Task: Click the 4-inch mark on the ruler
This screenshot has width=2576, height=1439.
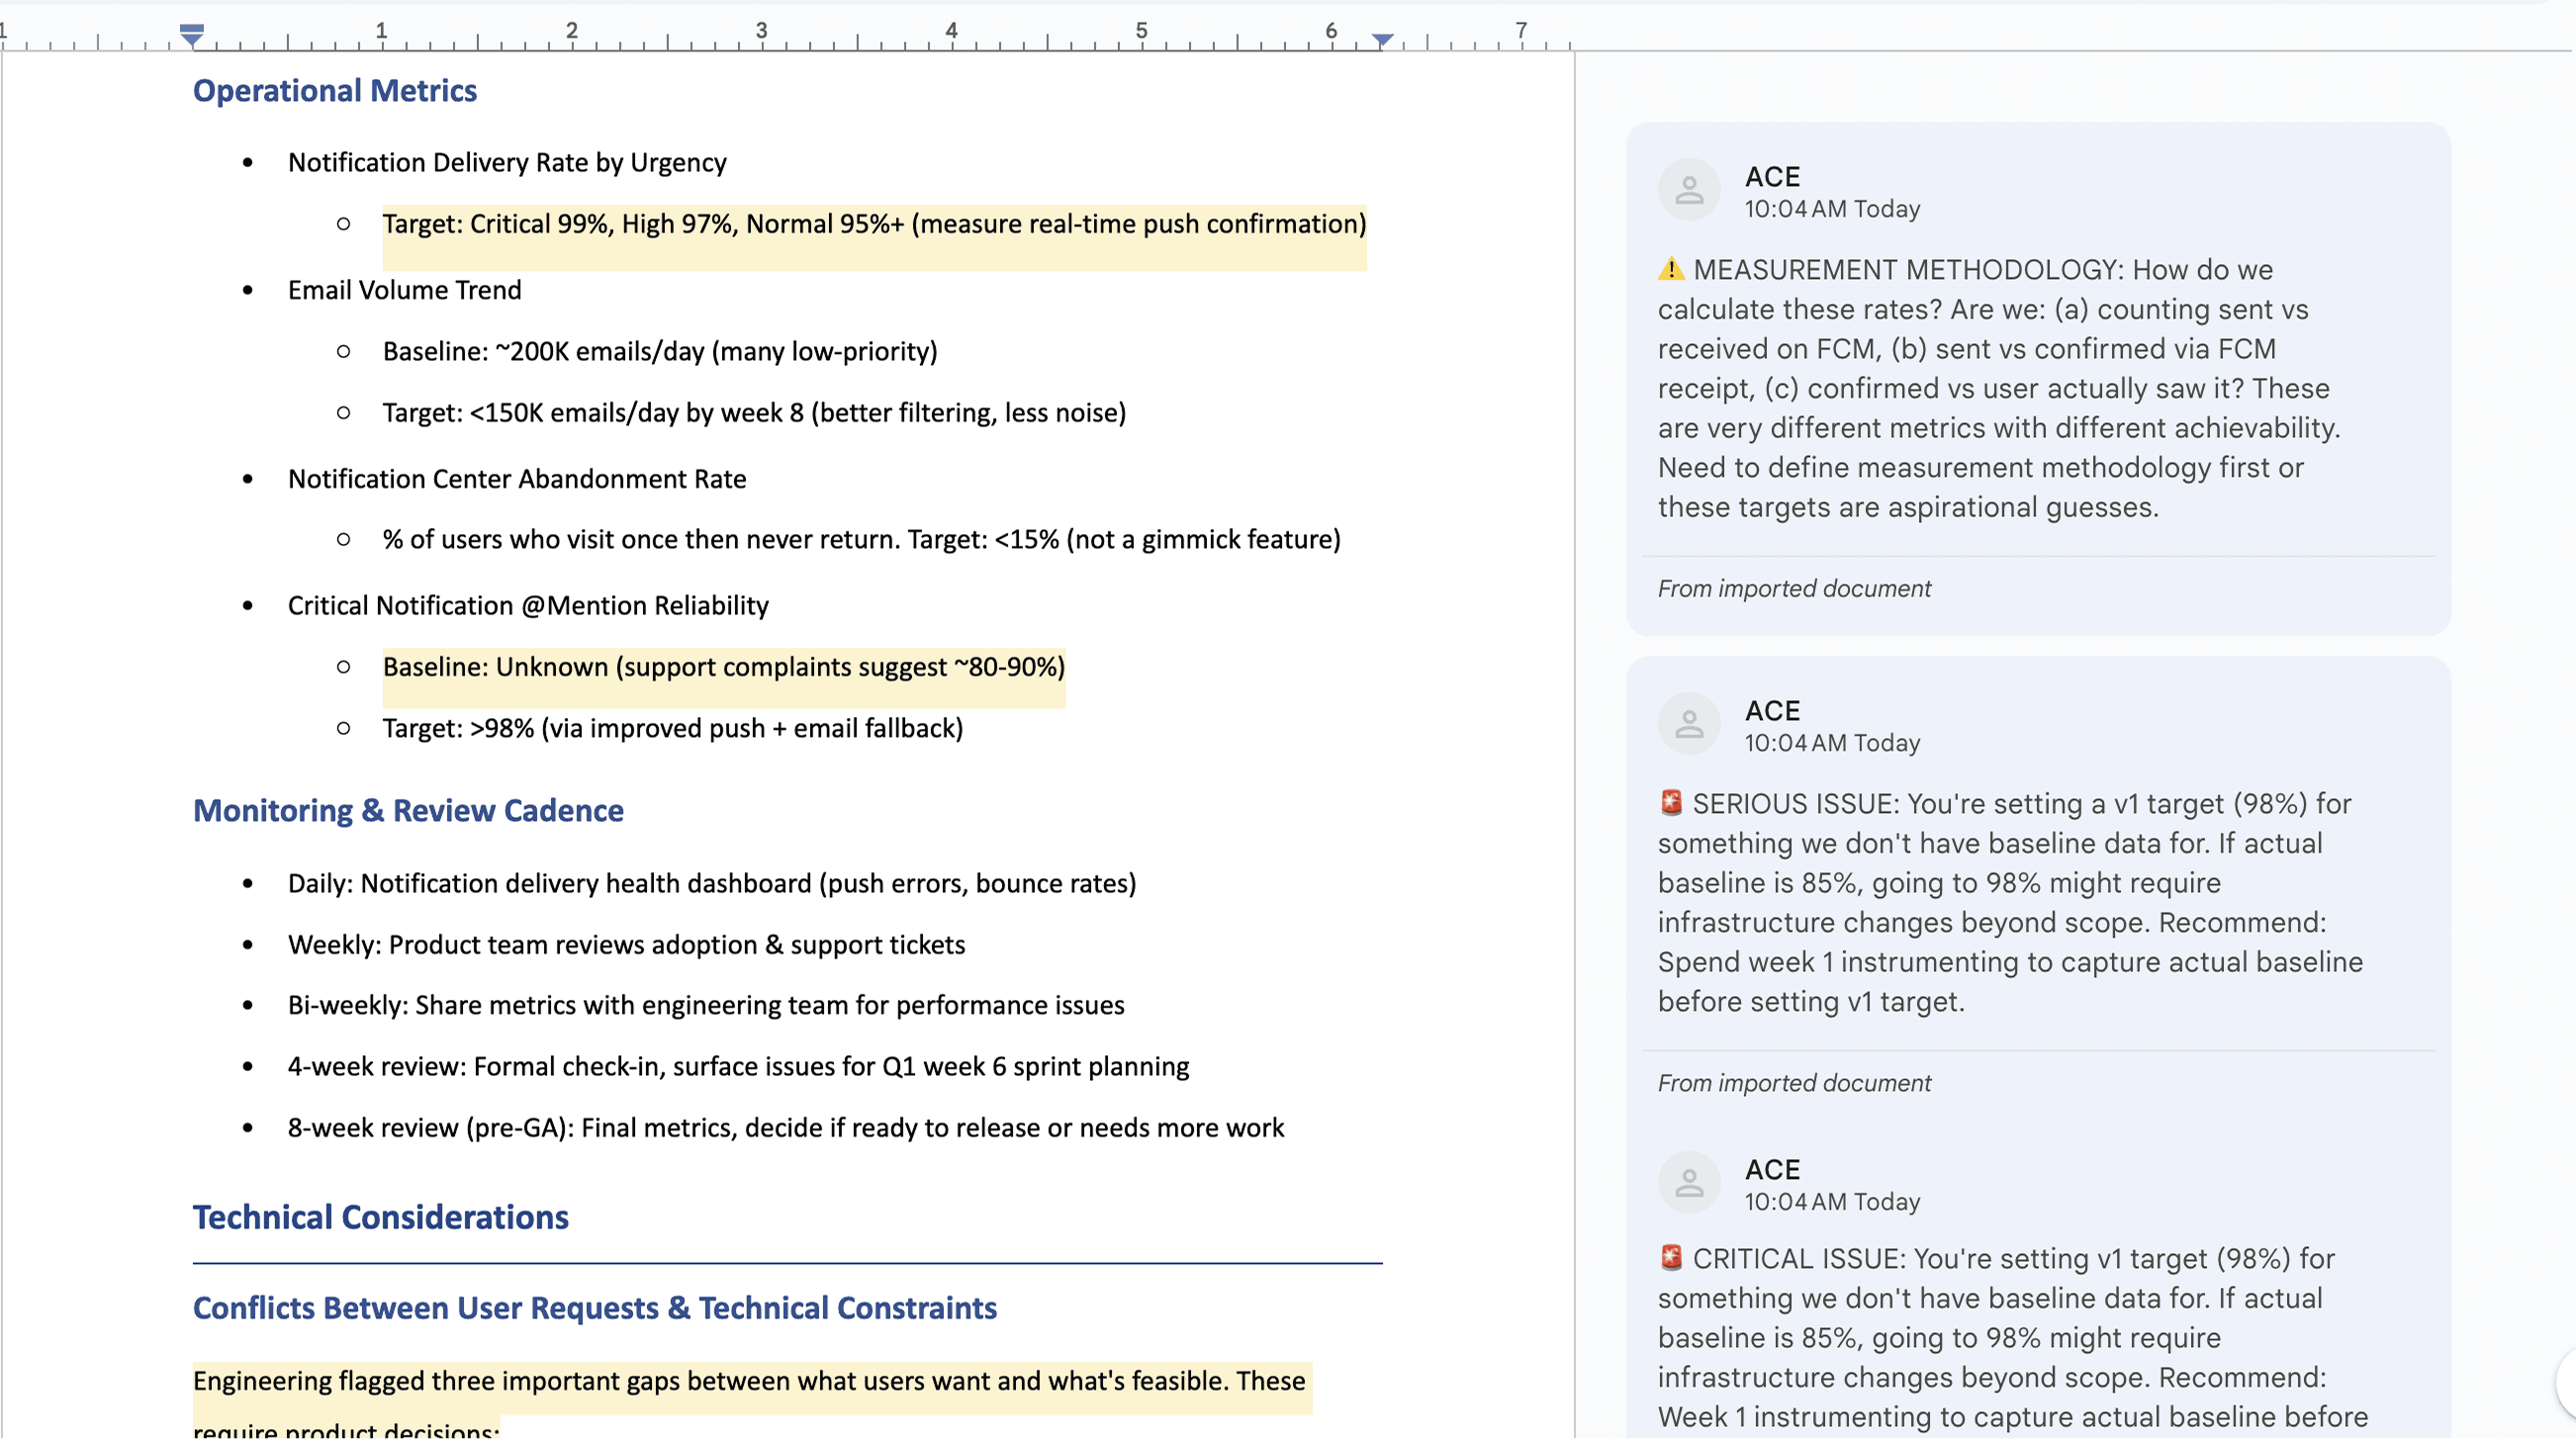Action: coord(951,30)
